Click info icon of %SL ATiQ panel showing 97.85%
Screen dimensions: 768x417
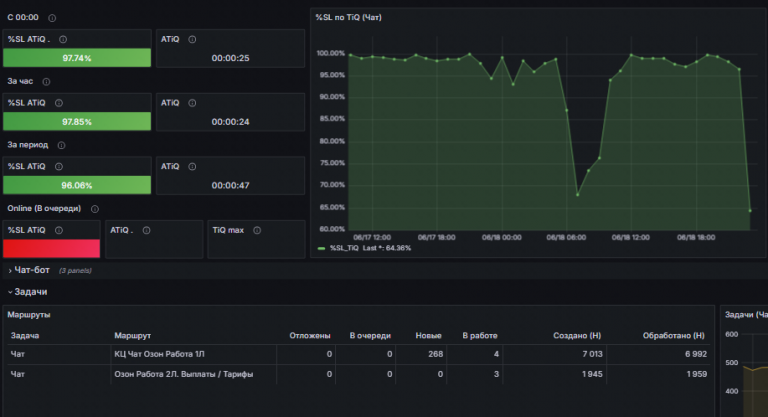(x=59, y=103)
